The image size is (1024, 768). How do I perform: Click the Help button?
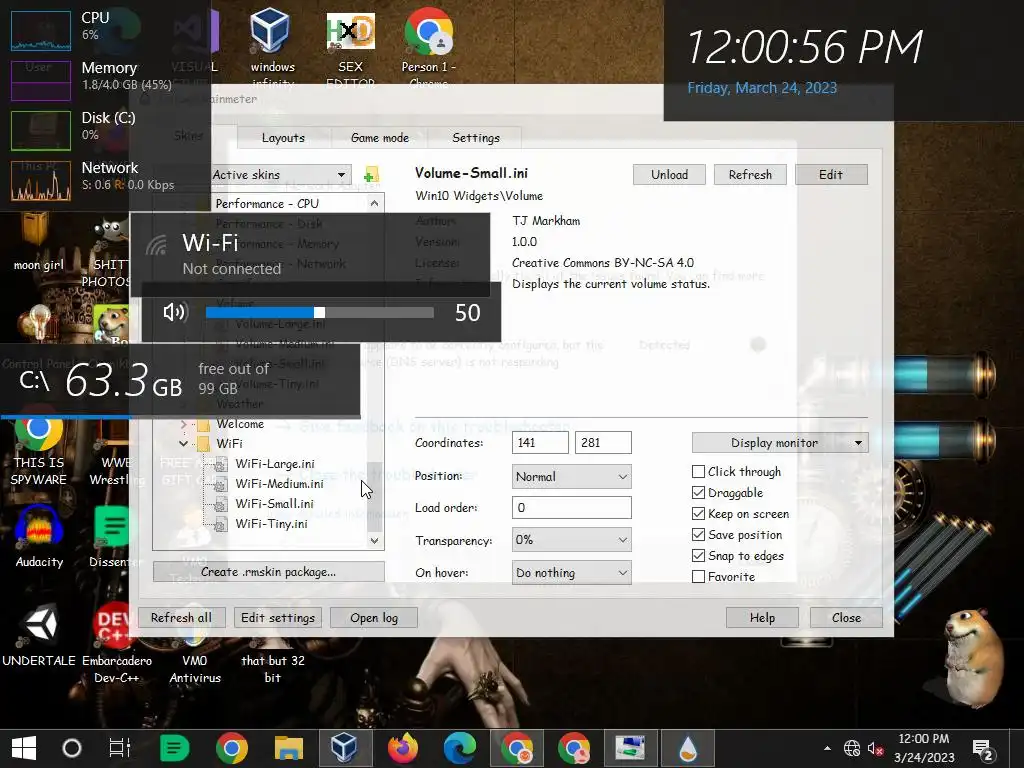(x=762, y=618)
